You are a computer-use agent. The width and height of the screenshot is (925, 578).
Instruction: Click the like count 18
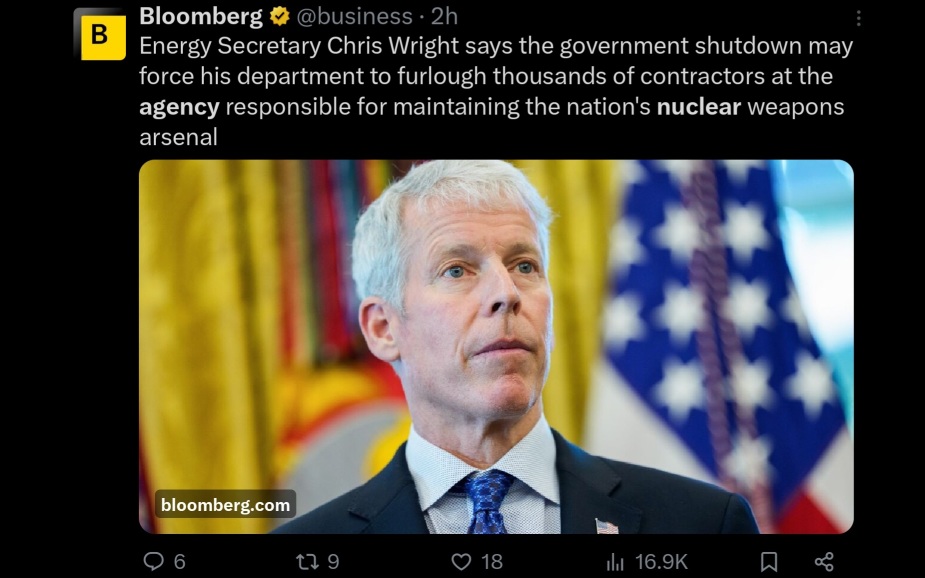tap(492, 561)
